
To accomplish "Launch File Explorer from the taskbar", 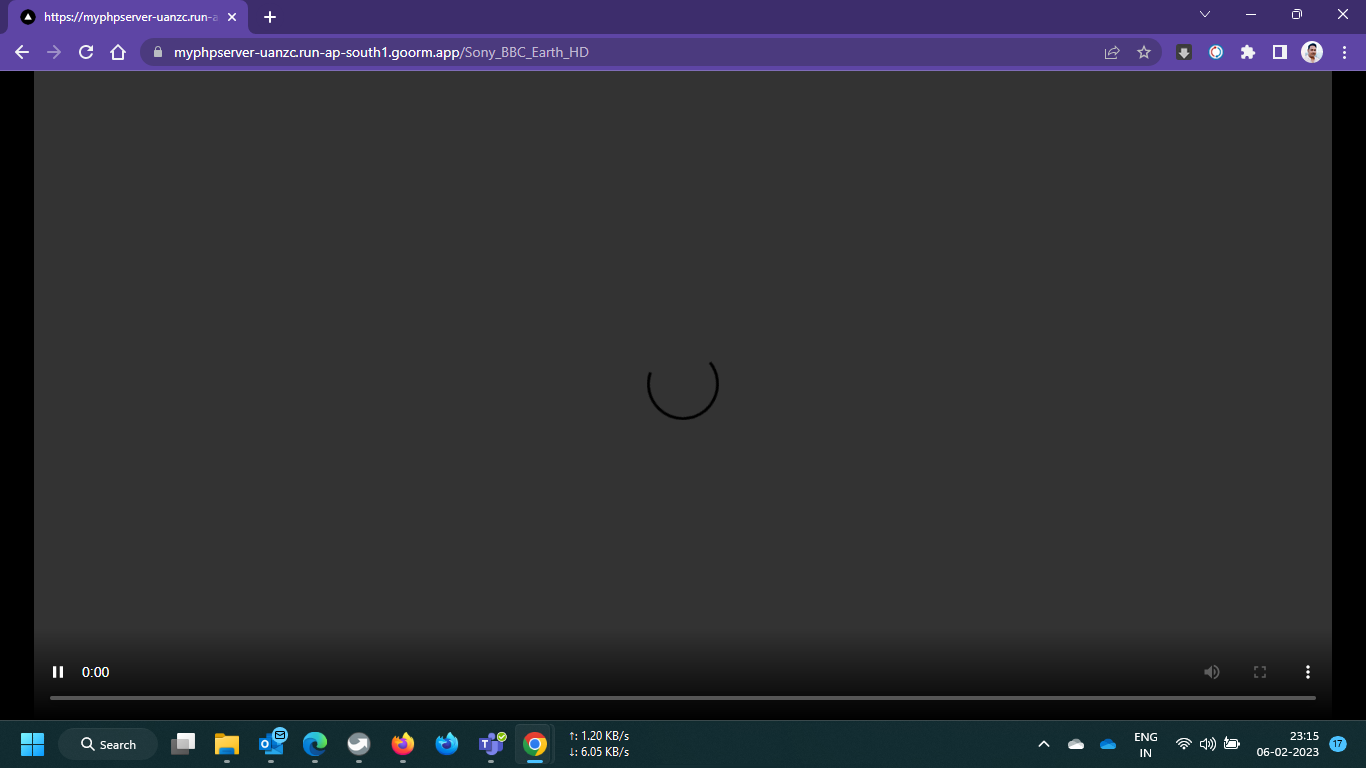I will [227, 744].
